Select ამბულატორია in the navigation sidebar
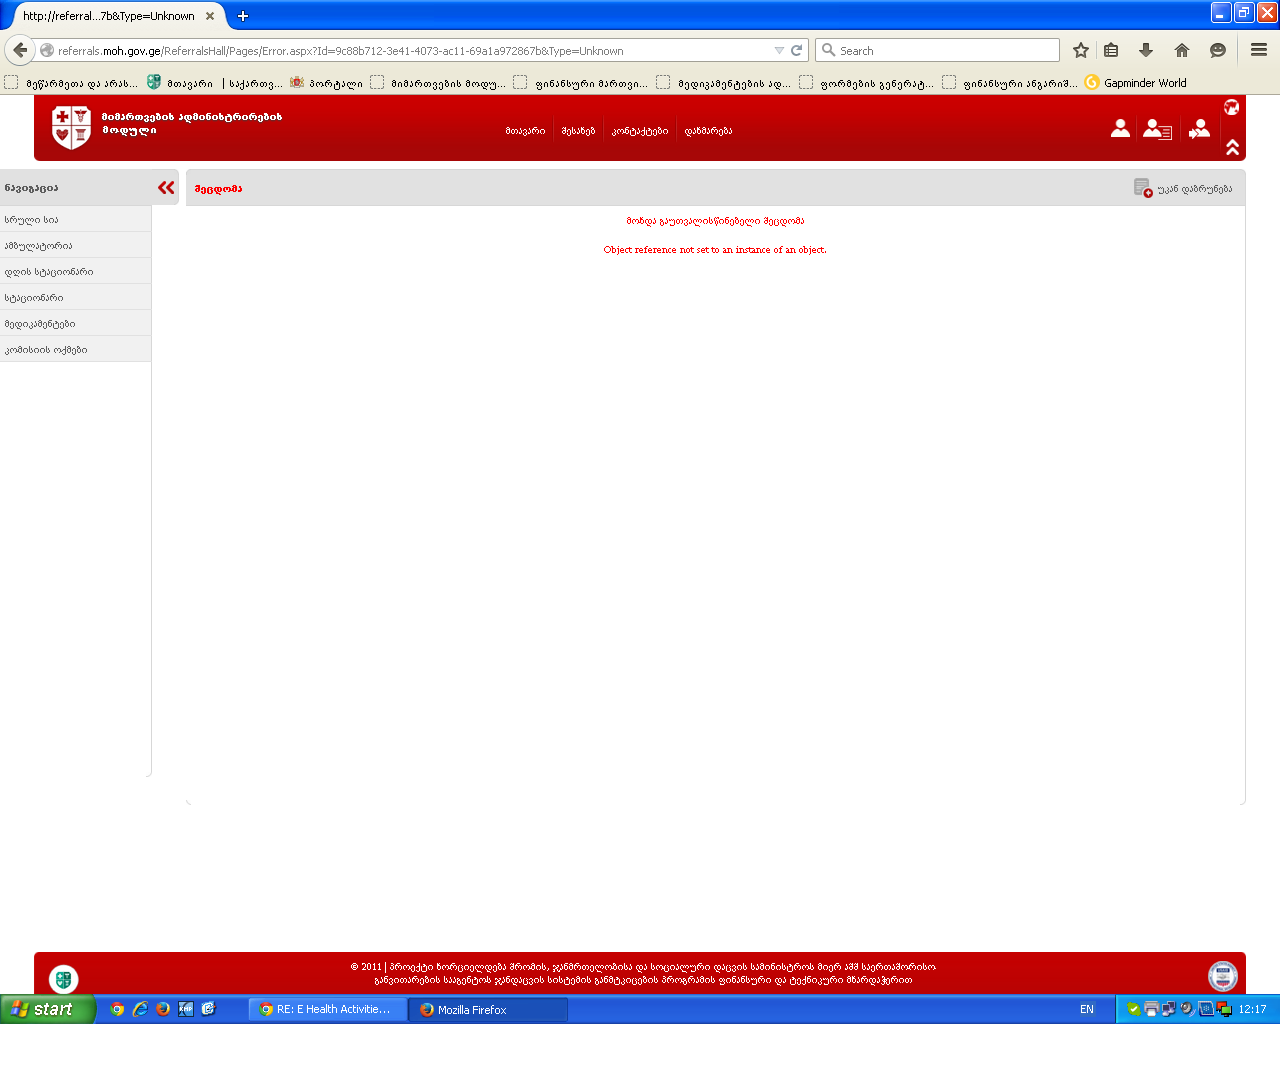The image size is (1280, 1075). [38, 246]
